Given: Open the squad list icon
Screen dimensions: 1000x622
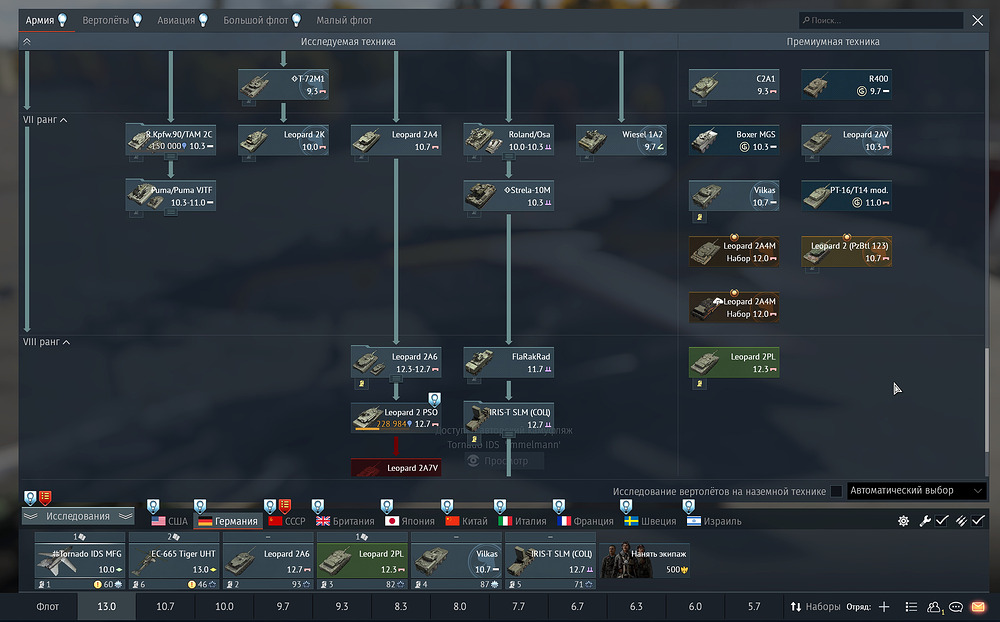Looking at the screenshot, I should coord(911,607).
